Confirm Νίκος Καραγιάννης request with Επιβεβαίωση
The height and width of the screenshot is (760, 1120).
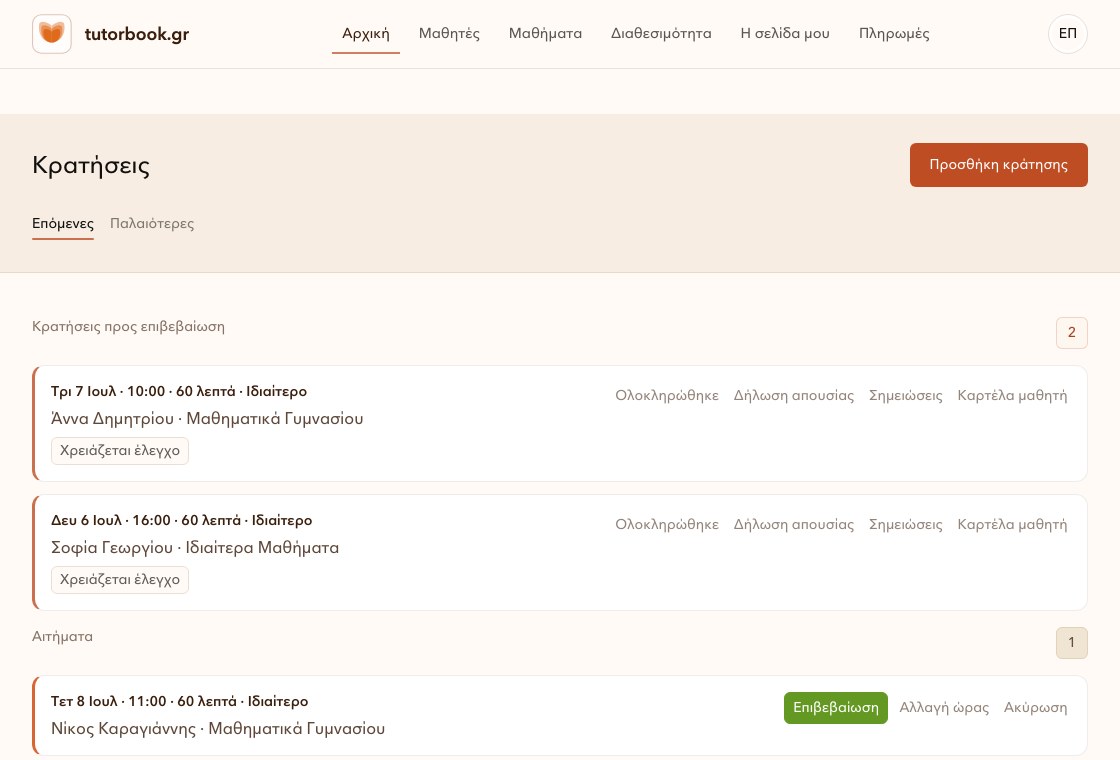tap(836, 708)
